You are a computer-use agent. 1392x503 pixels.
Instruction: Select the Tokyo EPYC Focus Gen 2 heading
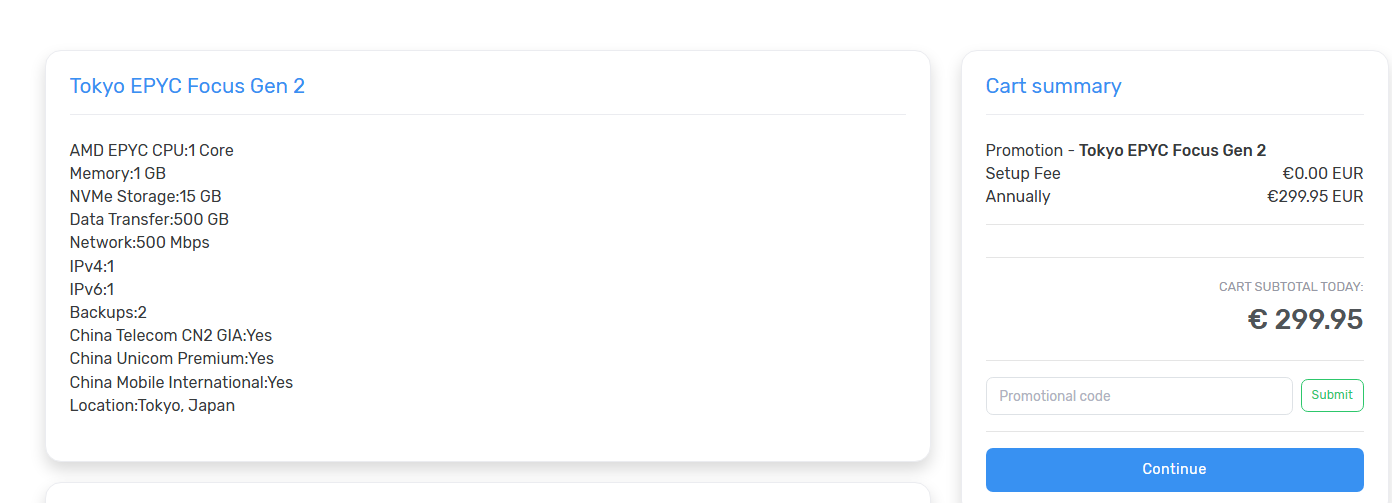click(x=187, y=86)
